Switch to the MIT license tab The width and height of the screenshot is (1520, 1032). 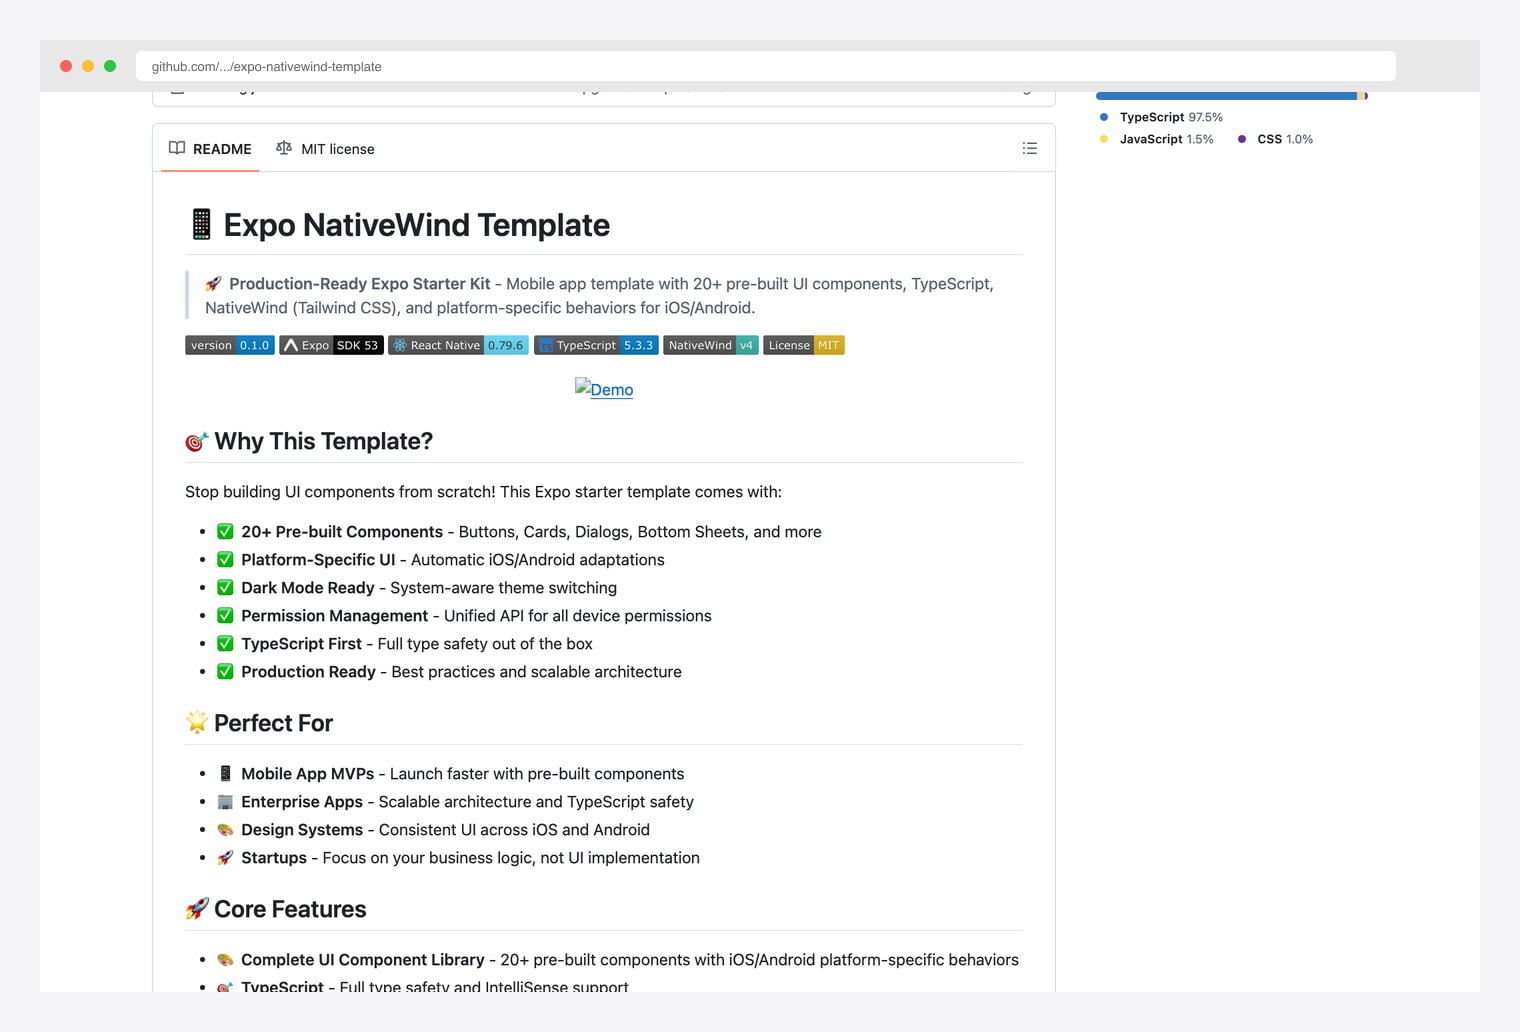(x=325, y=149)
